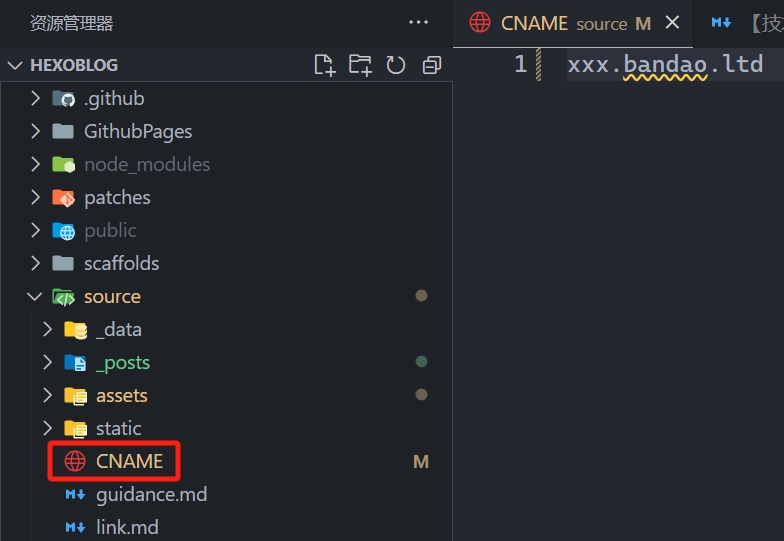Collapse the HEXOBLOG root section
The image size is (784, 541).
(15, 65)
